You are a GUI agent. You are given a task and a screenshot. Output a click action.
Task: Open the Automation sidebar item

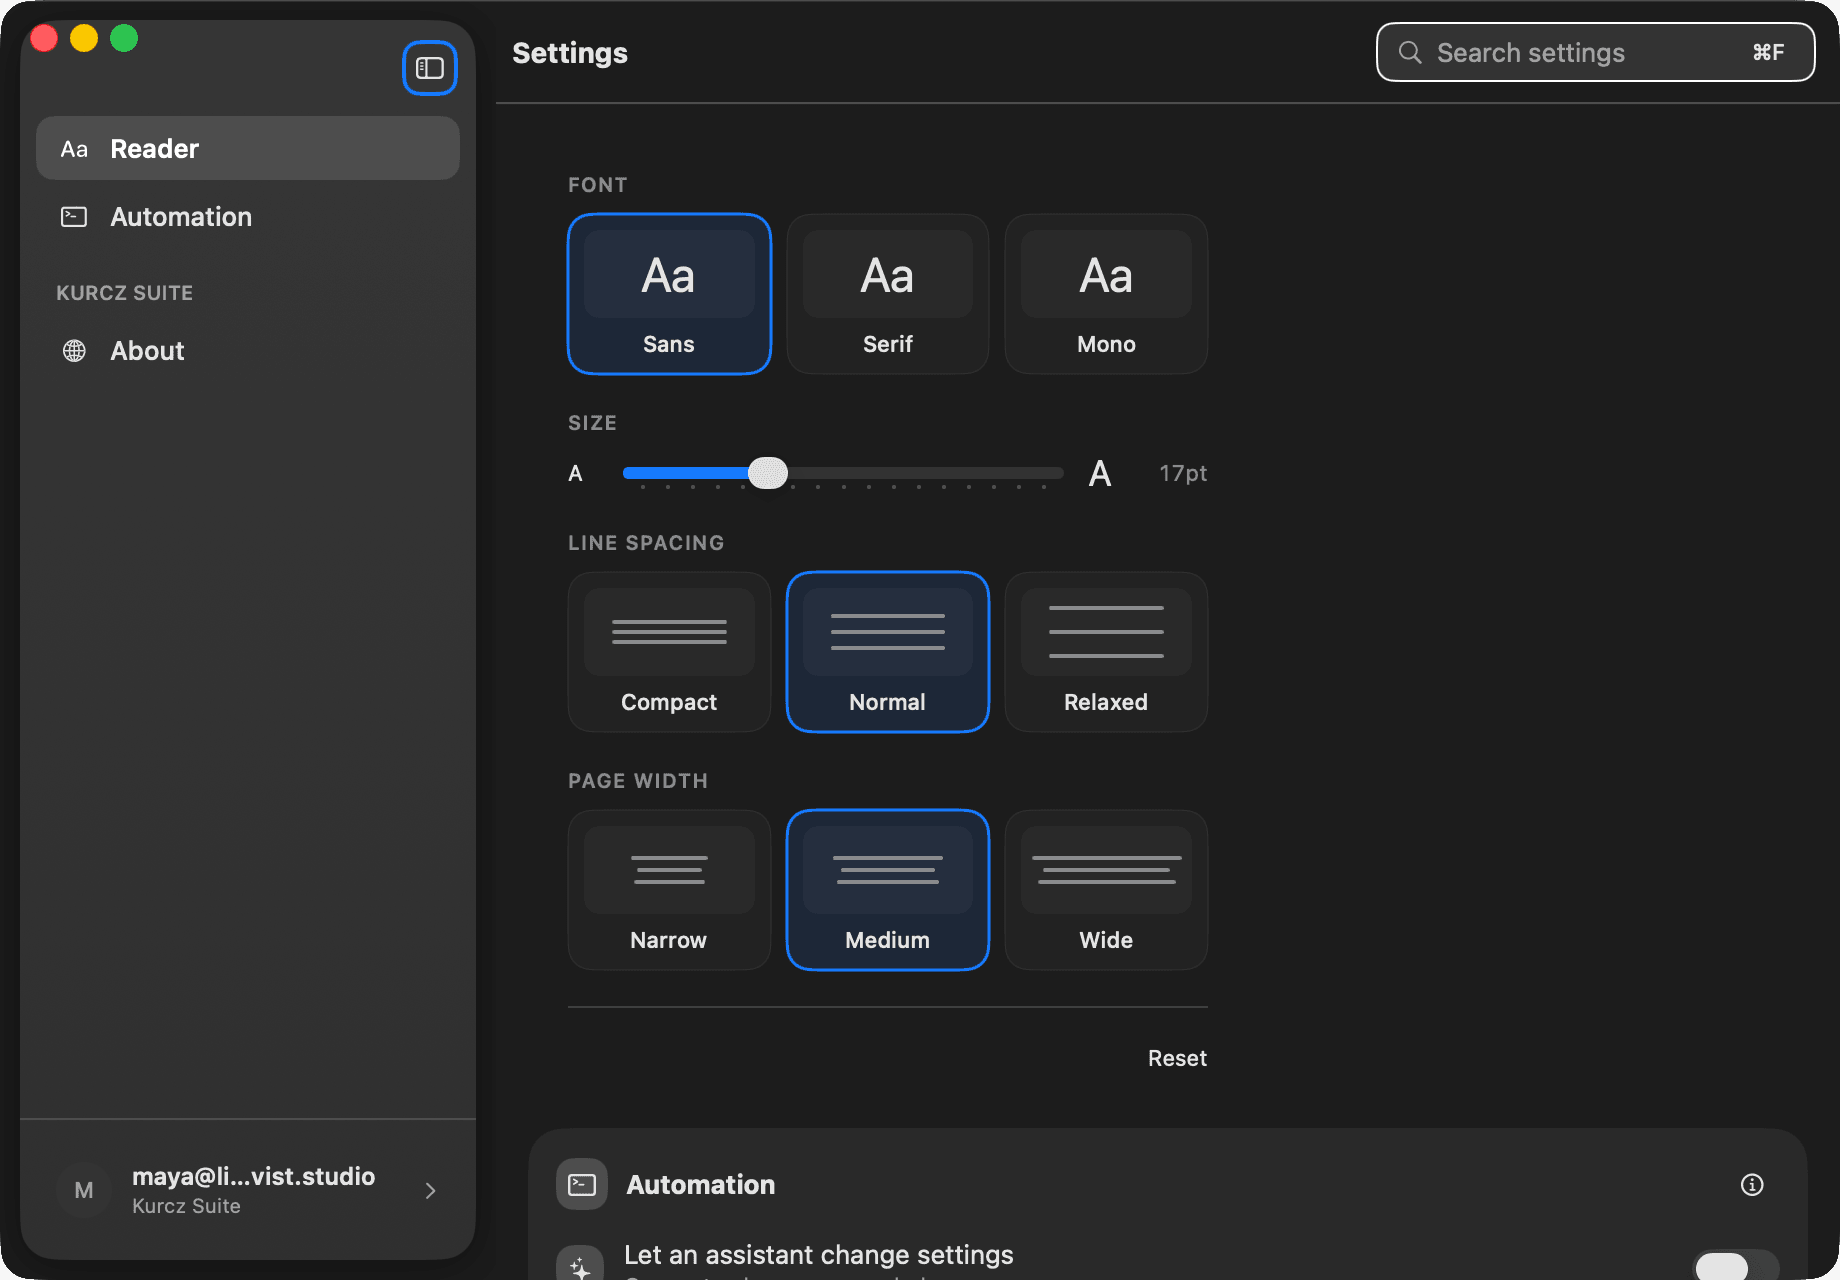pyautogui.click(x=248, y=216)
